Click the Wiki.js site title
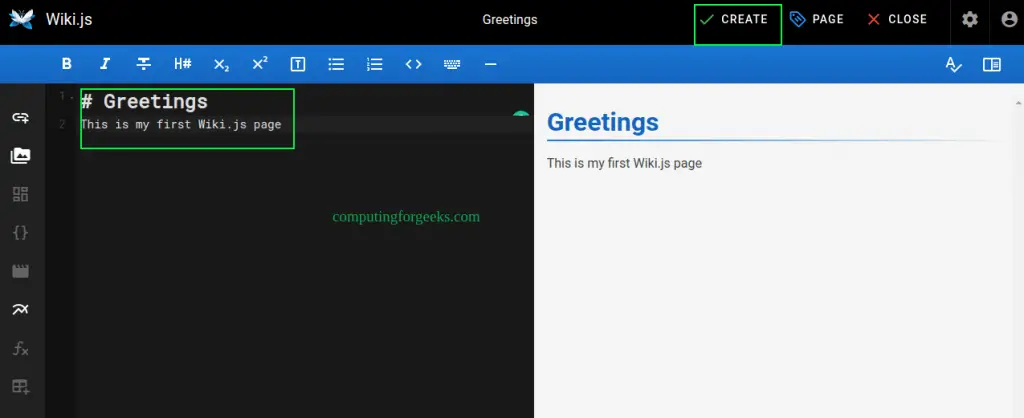 point(69,20)
